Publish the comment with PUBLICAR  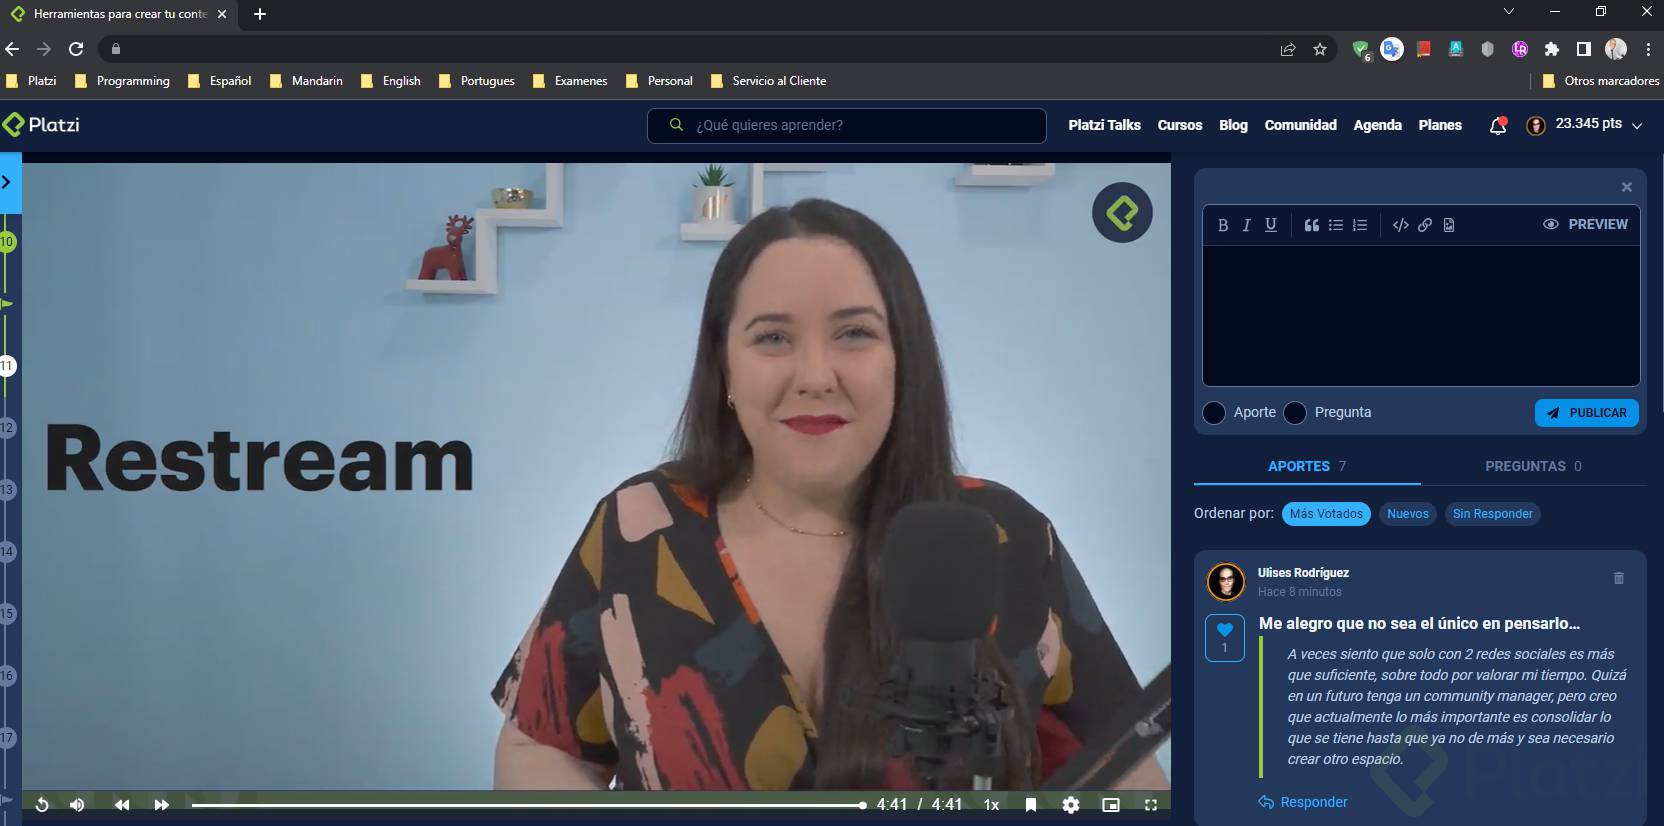pyautogui.click(x=1587, y=413)
